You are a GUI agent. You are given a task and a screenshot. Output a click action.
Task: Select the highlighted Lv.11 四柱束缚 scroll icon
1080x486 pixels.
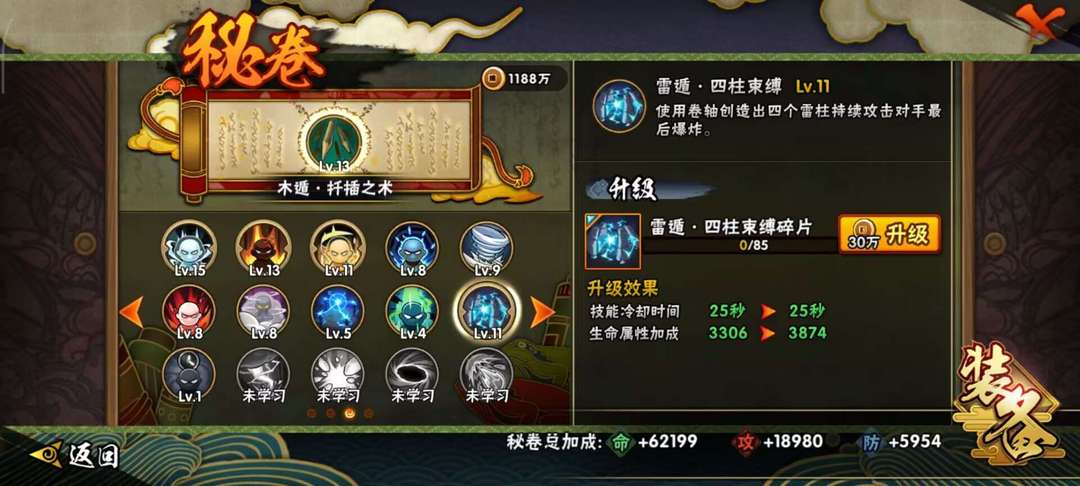tap(486, 312)
